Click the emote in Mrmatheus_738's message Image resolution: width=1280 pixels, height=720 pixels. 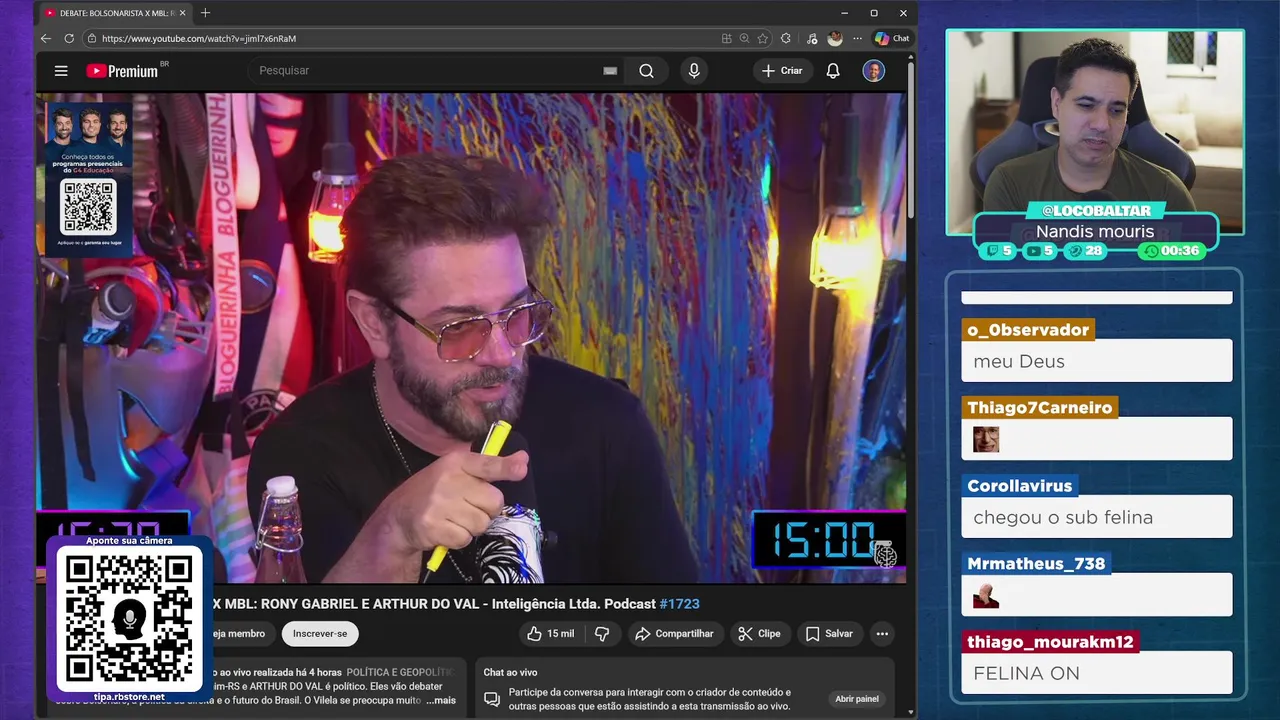pyautogui.click(x=986, y=595)
